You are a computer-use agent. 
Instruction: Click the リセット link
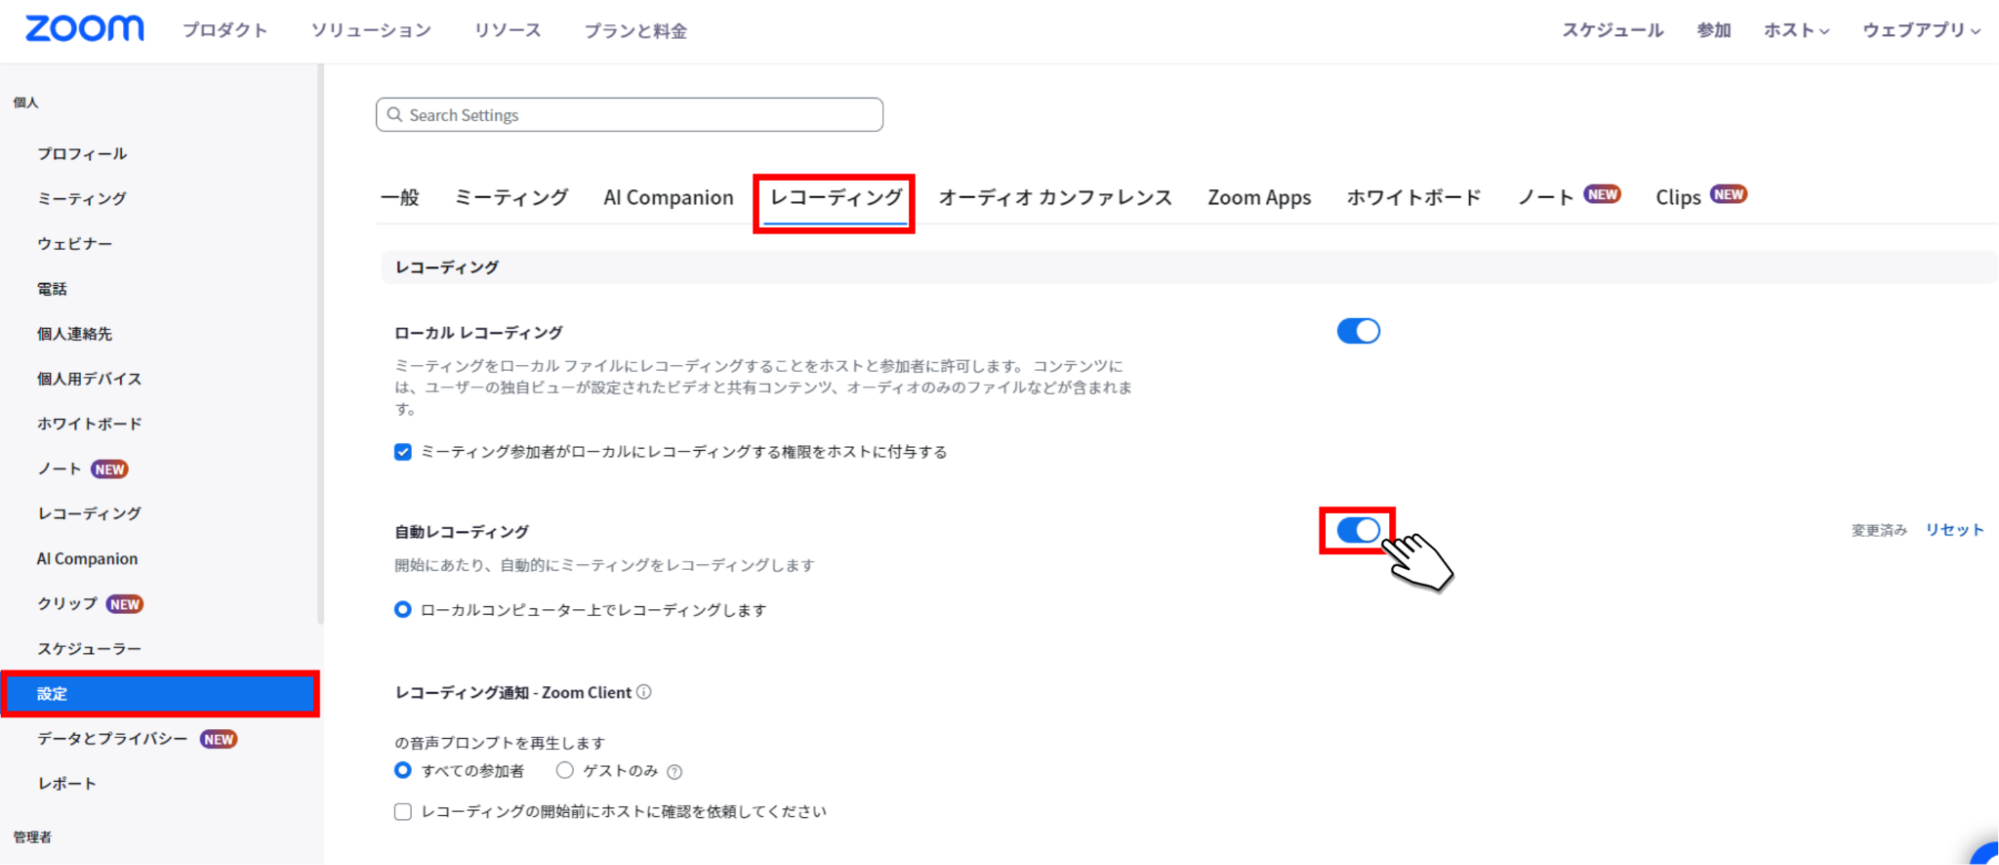coord(1954,530)
